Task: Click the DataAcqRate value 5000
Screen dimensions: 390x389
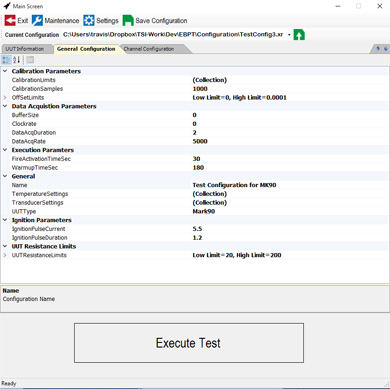Action: (x=200, y=141)
